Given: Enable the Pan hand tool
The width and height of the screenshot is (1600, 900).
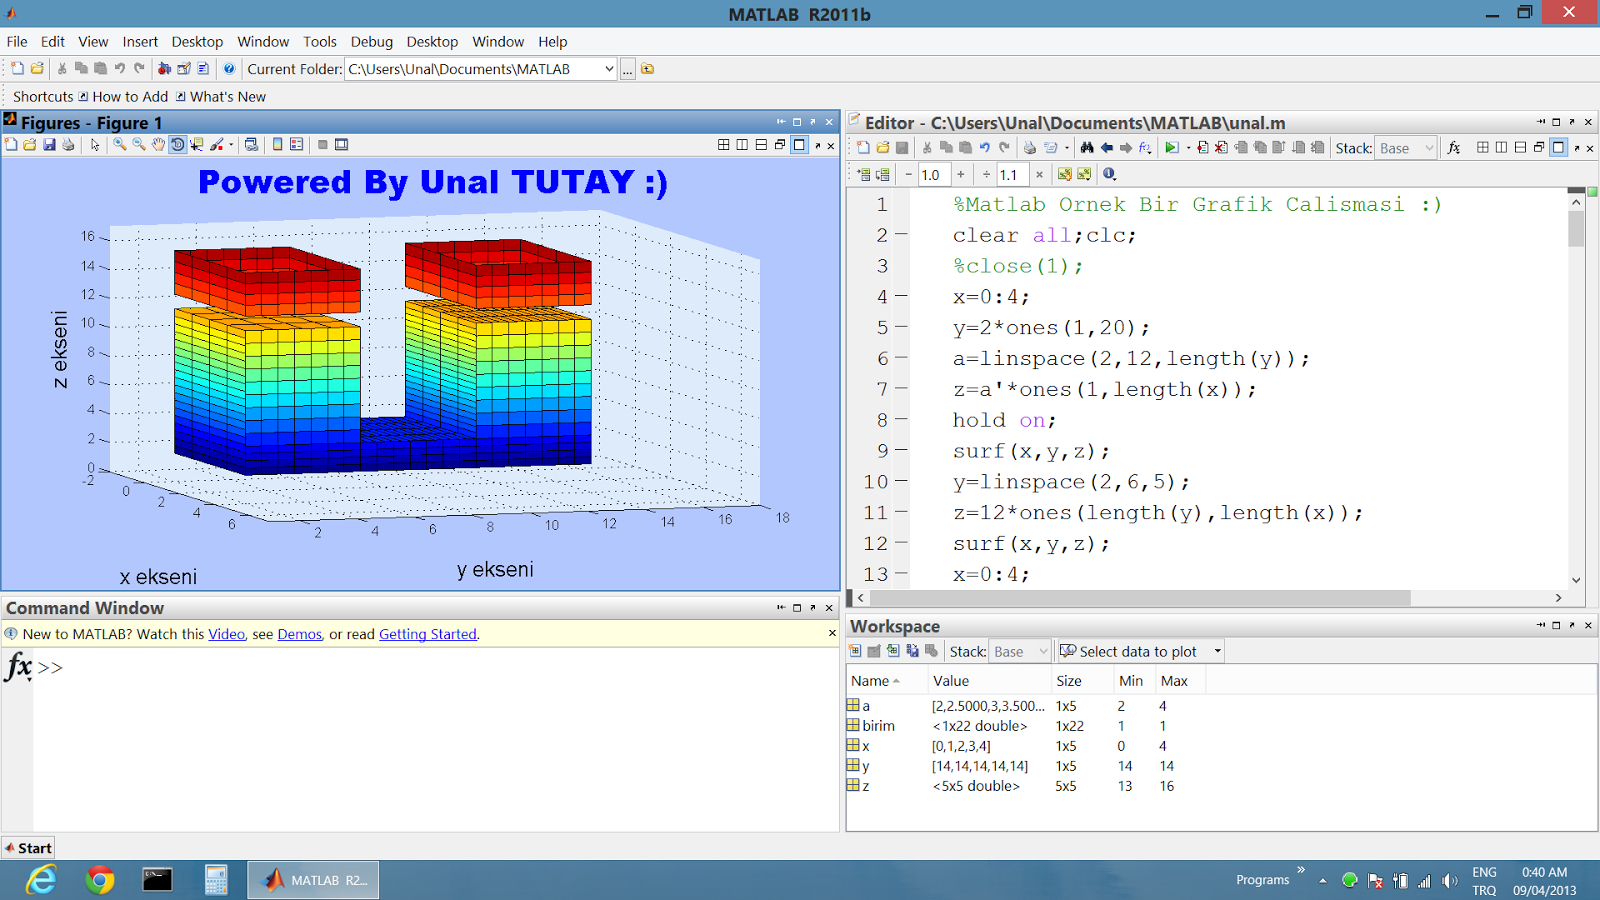Looking at the screenshot, I should click(x=158, y=145).
